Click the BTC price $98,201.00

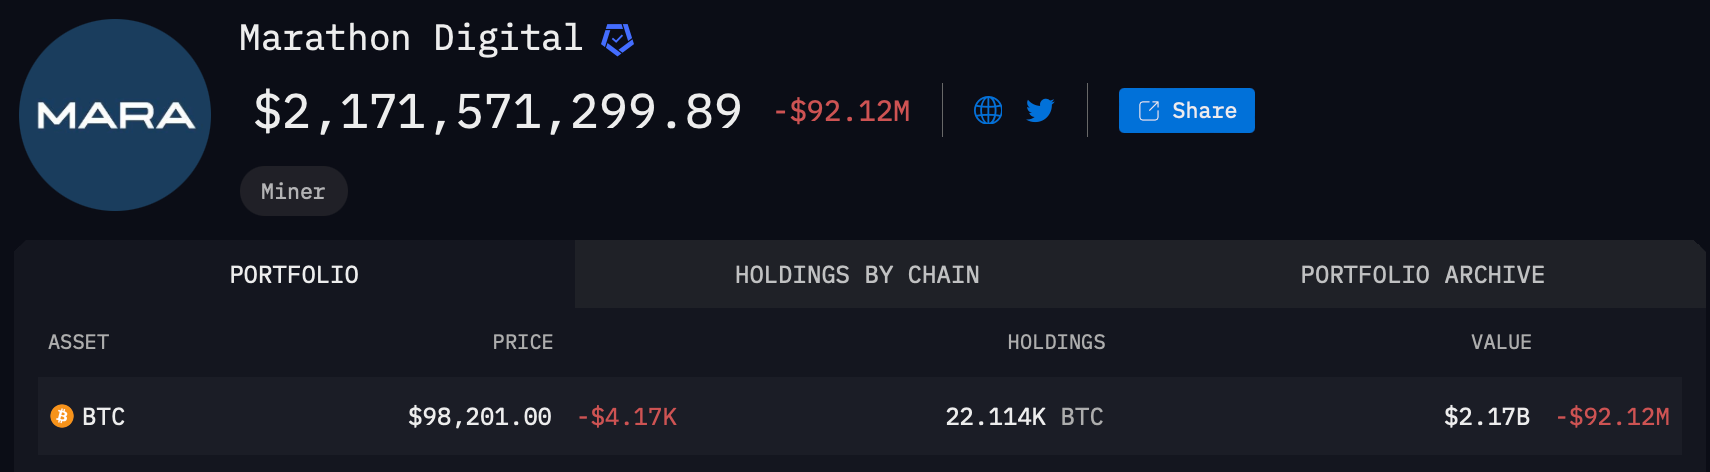point(479,417)
